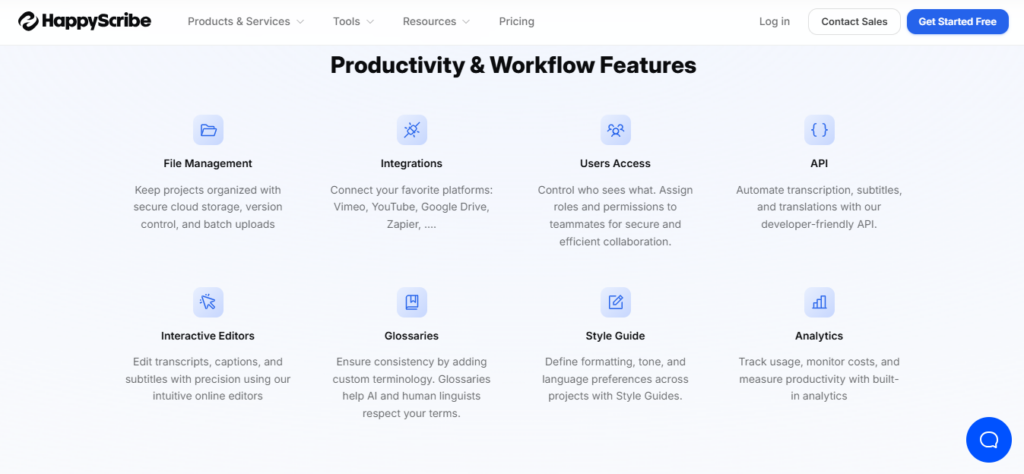
Task: Click the Get Started Free button
Action: (957, 21)
